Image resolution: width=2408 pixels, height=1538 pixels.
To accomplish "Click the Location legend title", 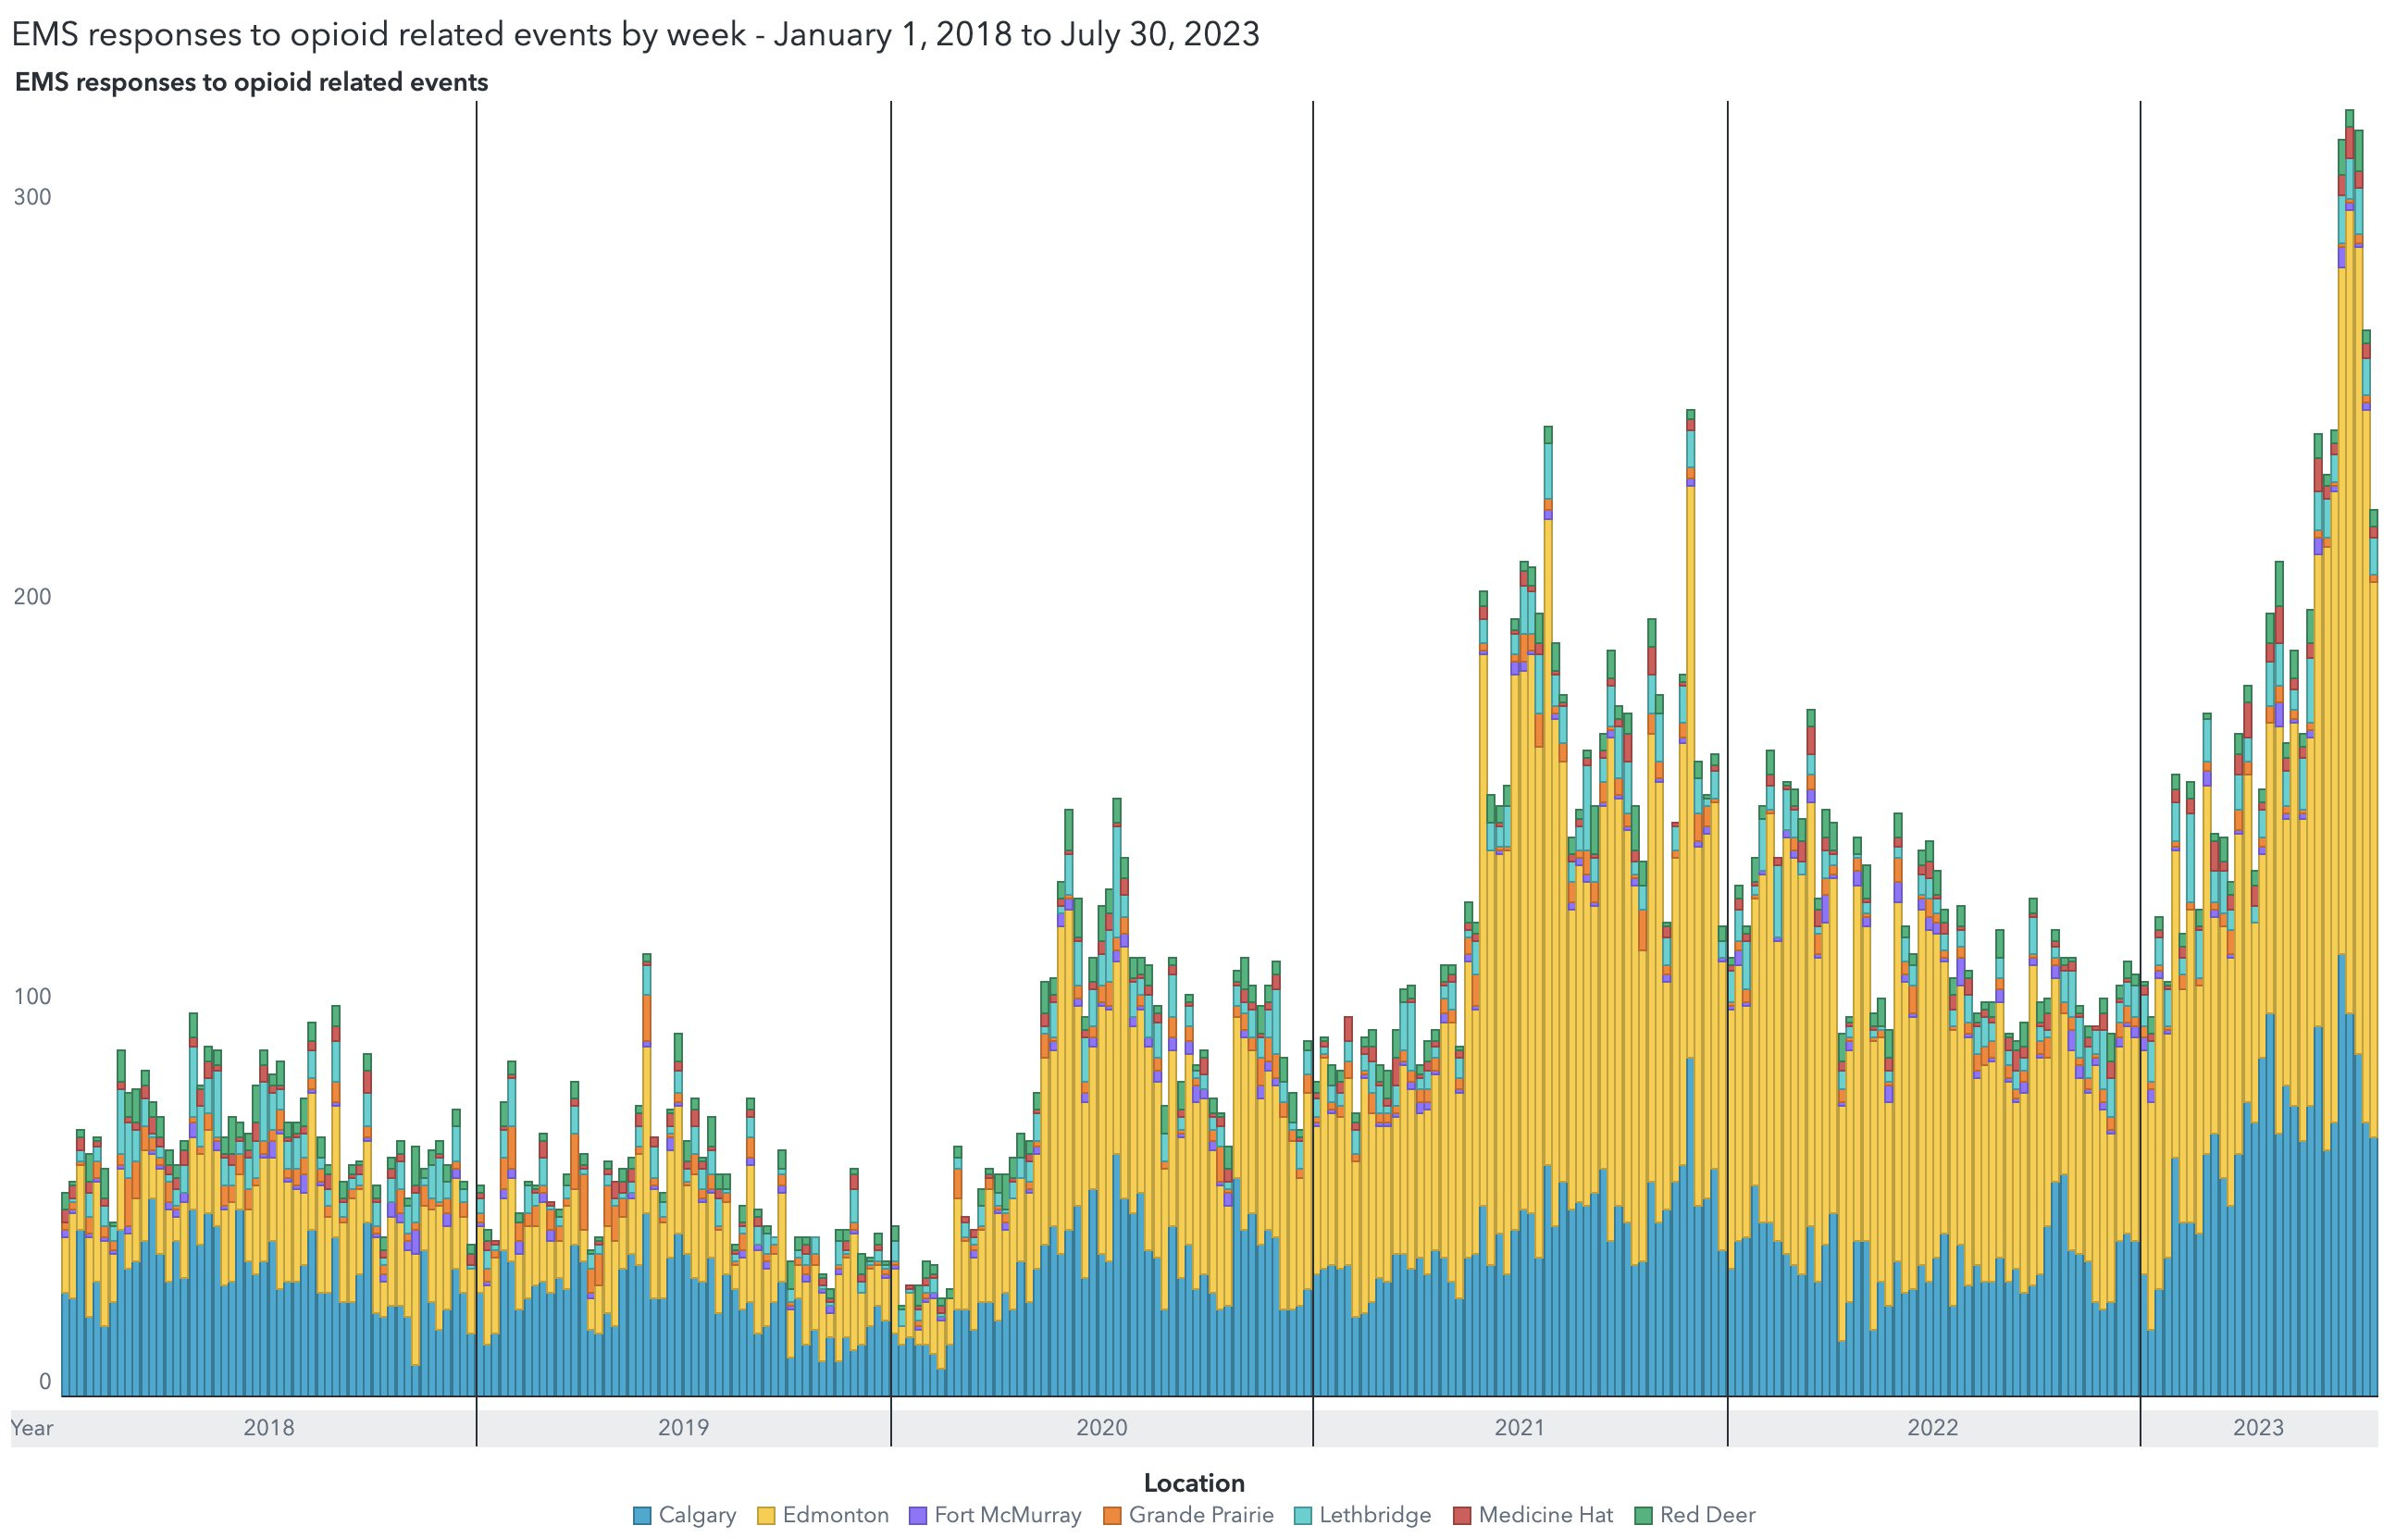I will coord(1195,1483).
